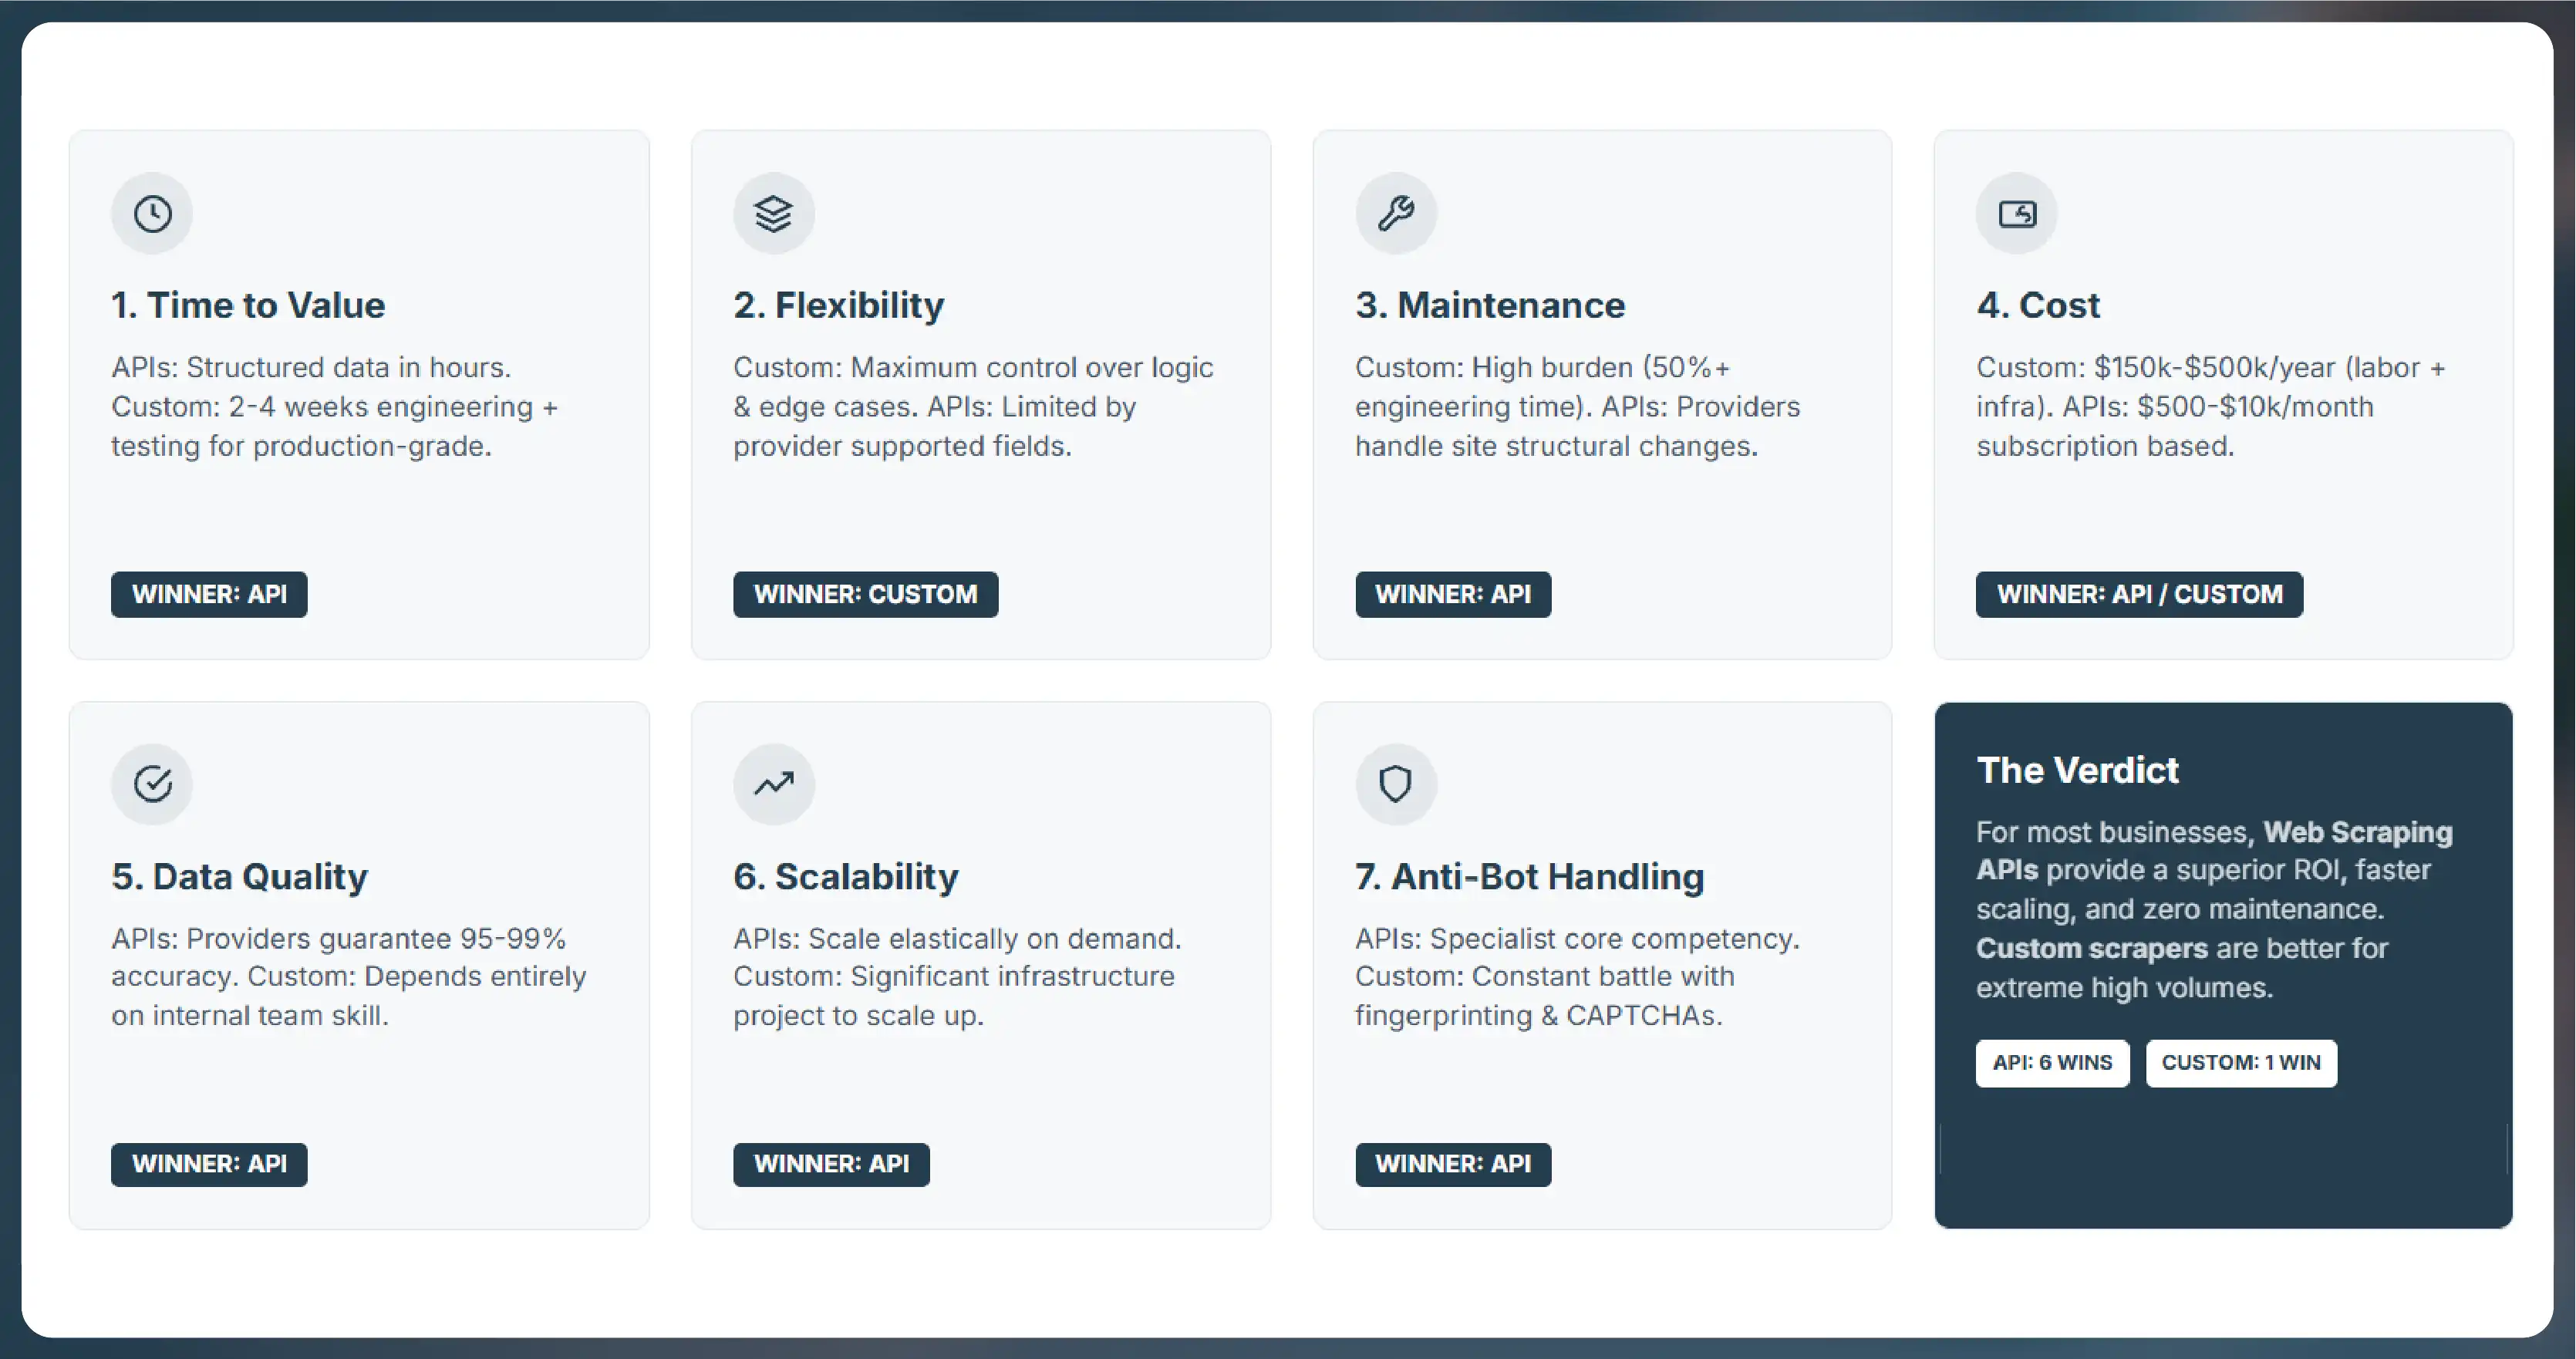This screenshot has height=1359, width=2576.
Task: Click the wrench icon for Maintenance
Action: [1395, 214]
